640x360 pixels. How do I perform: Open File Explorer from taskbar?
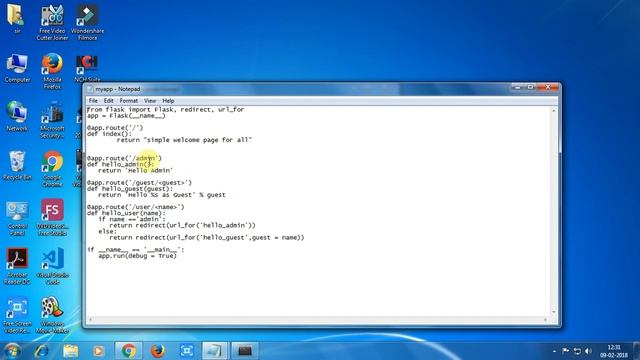click(x=71, y=351)
